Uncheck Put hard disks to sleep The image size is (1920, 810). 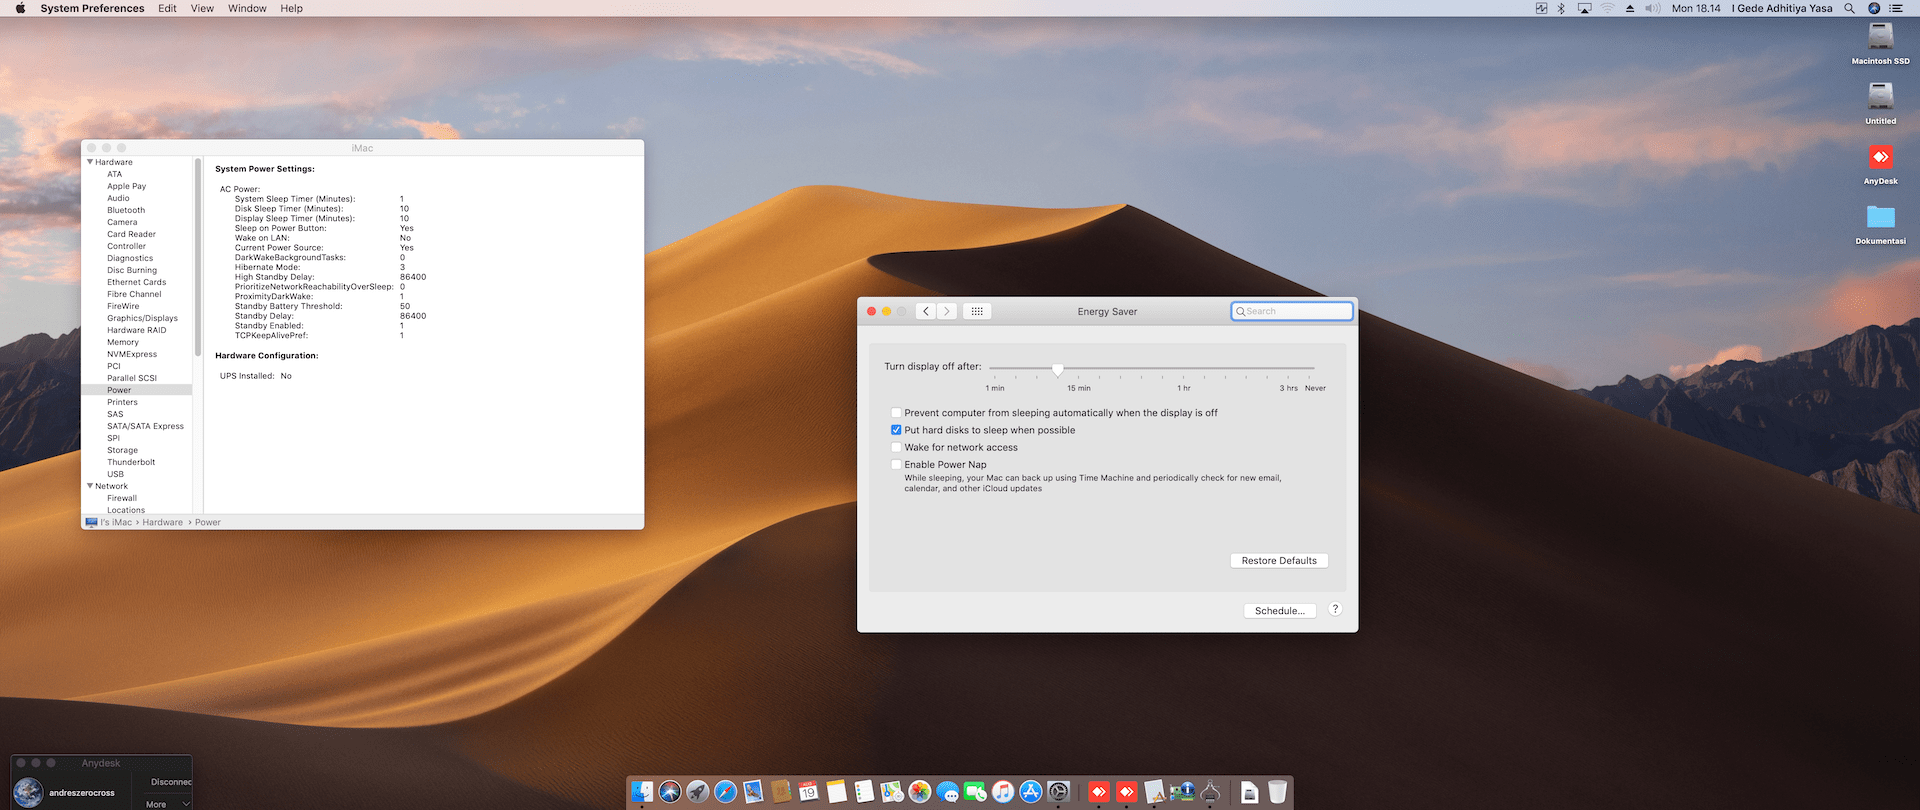896,430
